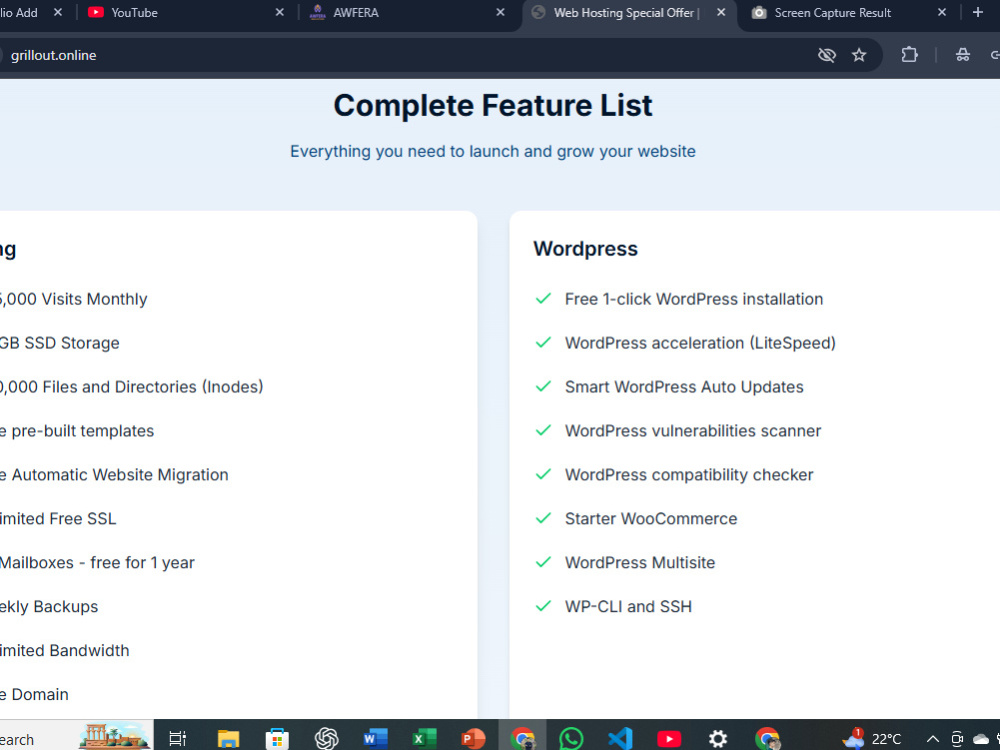Open Task View on the taskbar

pyautogui.click(x=178, y=739)
